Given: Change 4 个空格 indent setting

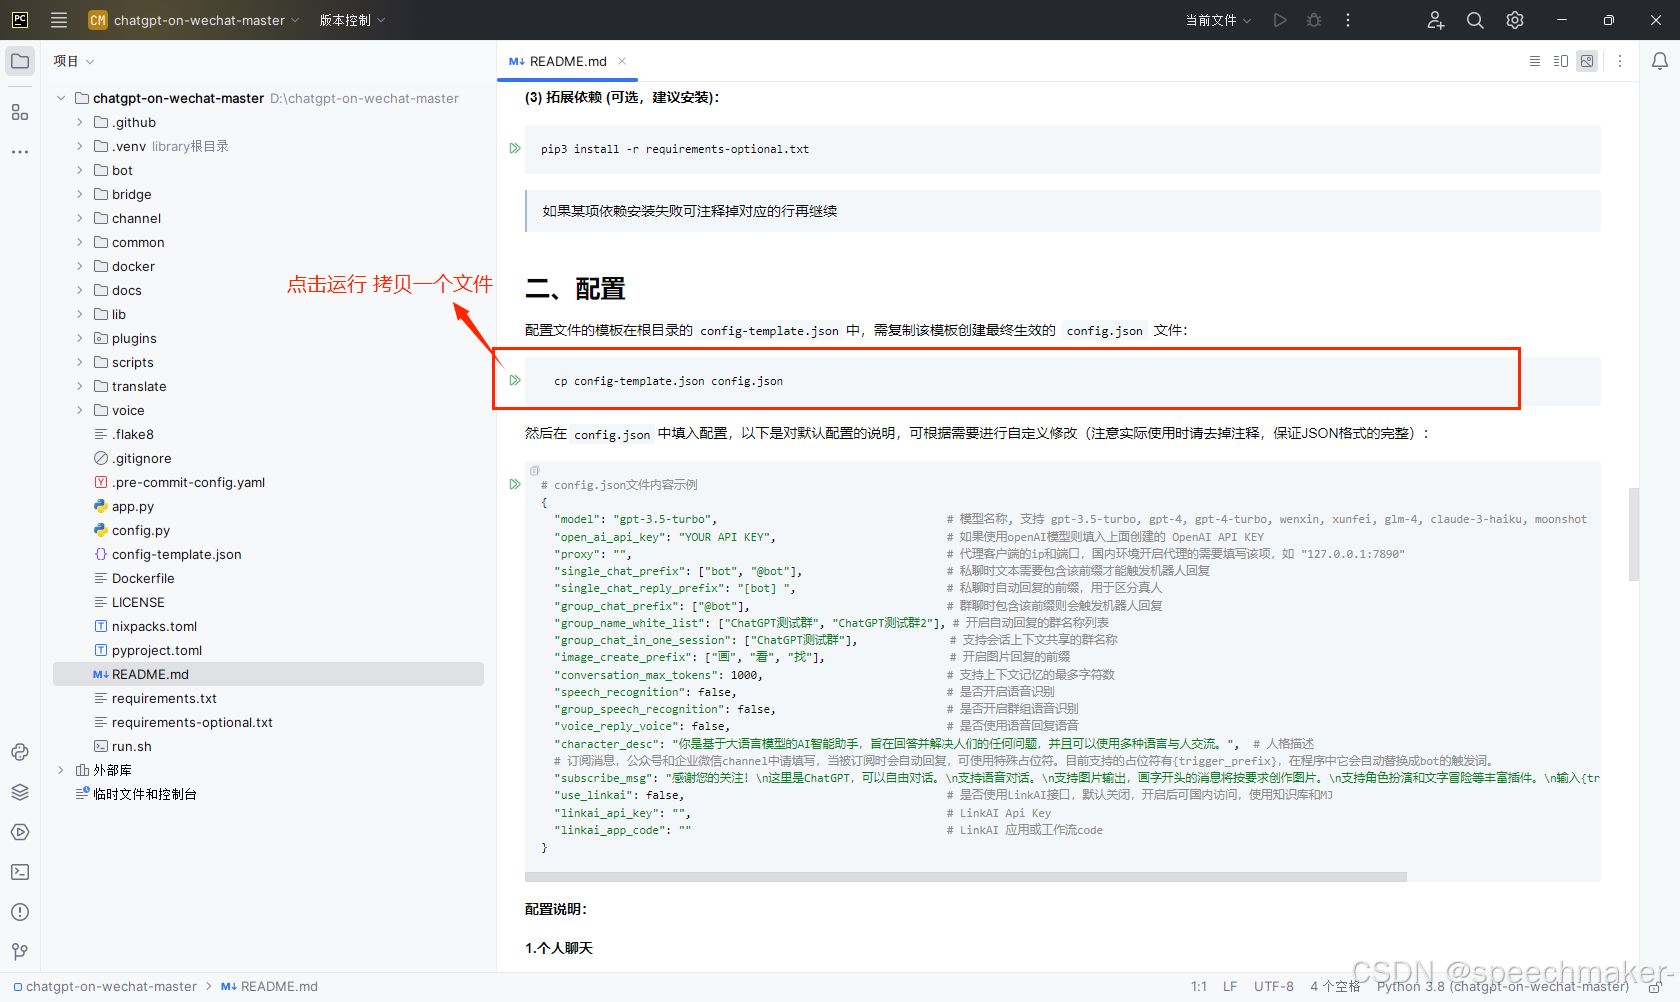Looking at the screenshot, I should coord(1335,987).
